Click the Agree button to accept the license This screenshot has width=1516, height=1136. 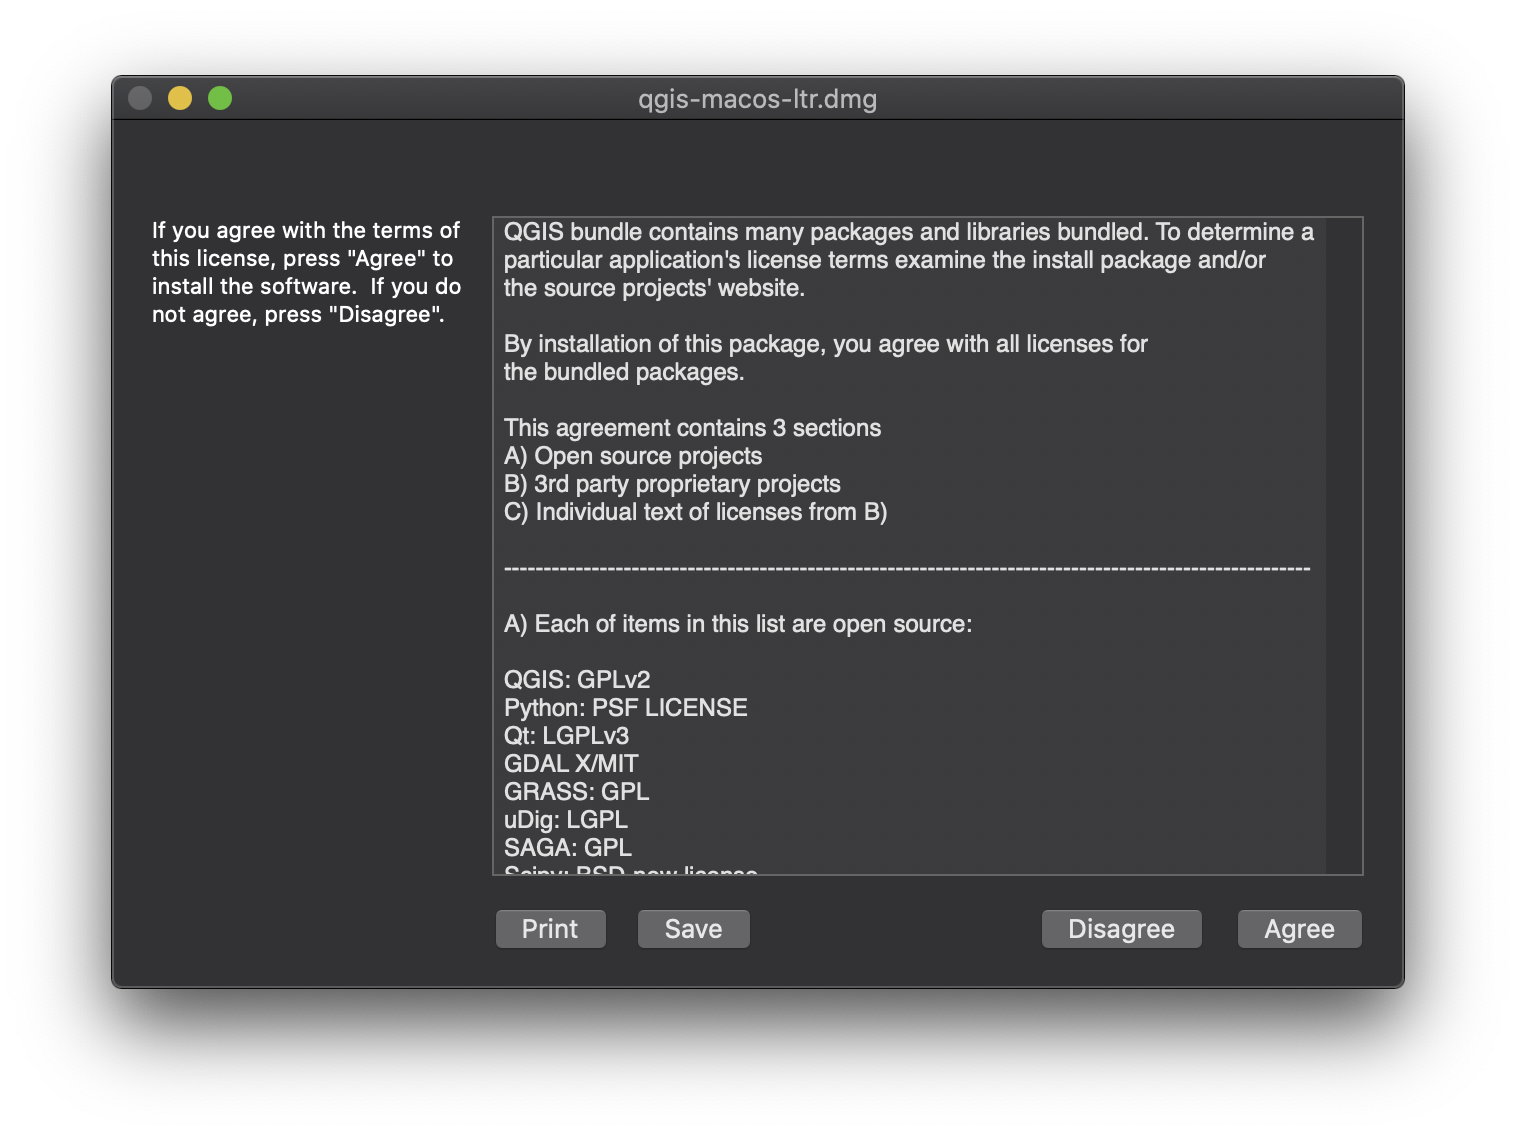pos(1299,929)
